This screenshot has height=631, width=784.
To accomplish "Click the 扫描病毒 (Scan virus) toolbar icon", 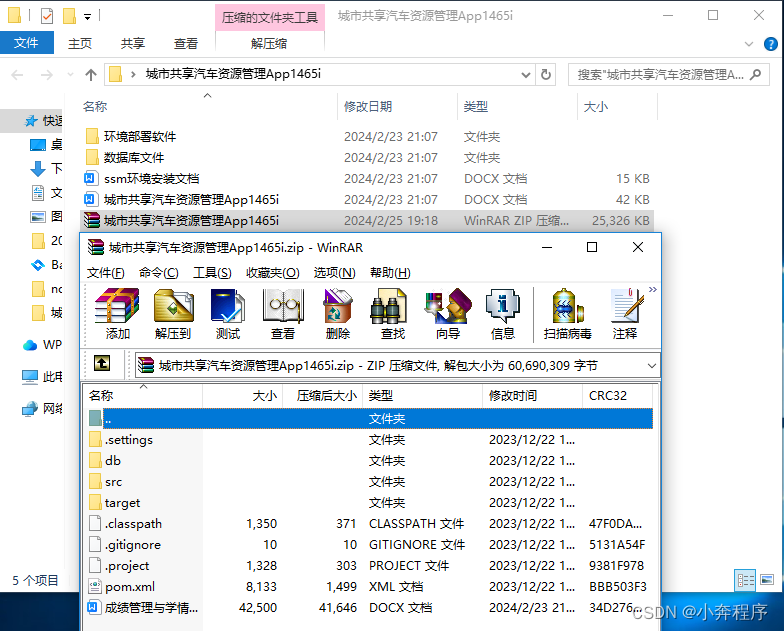I will click(x=568, y=314).
